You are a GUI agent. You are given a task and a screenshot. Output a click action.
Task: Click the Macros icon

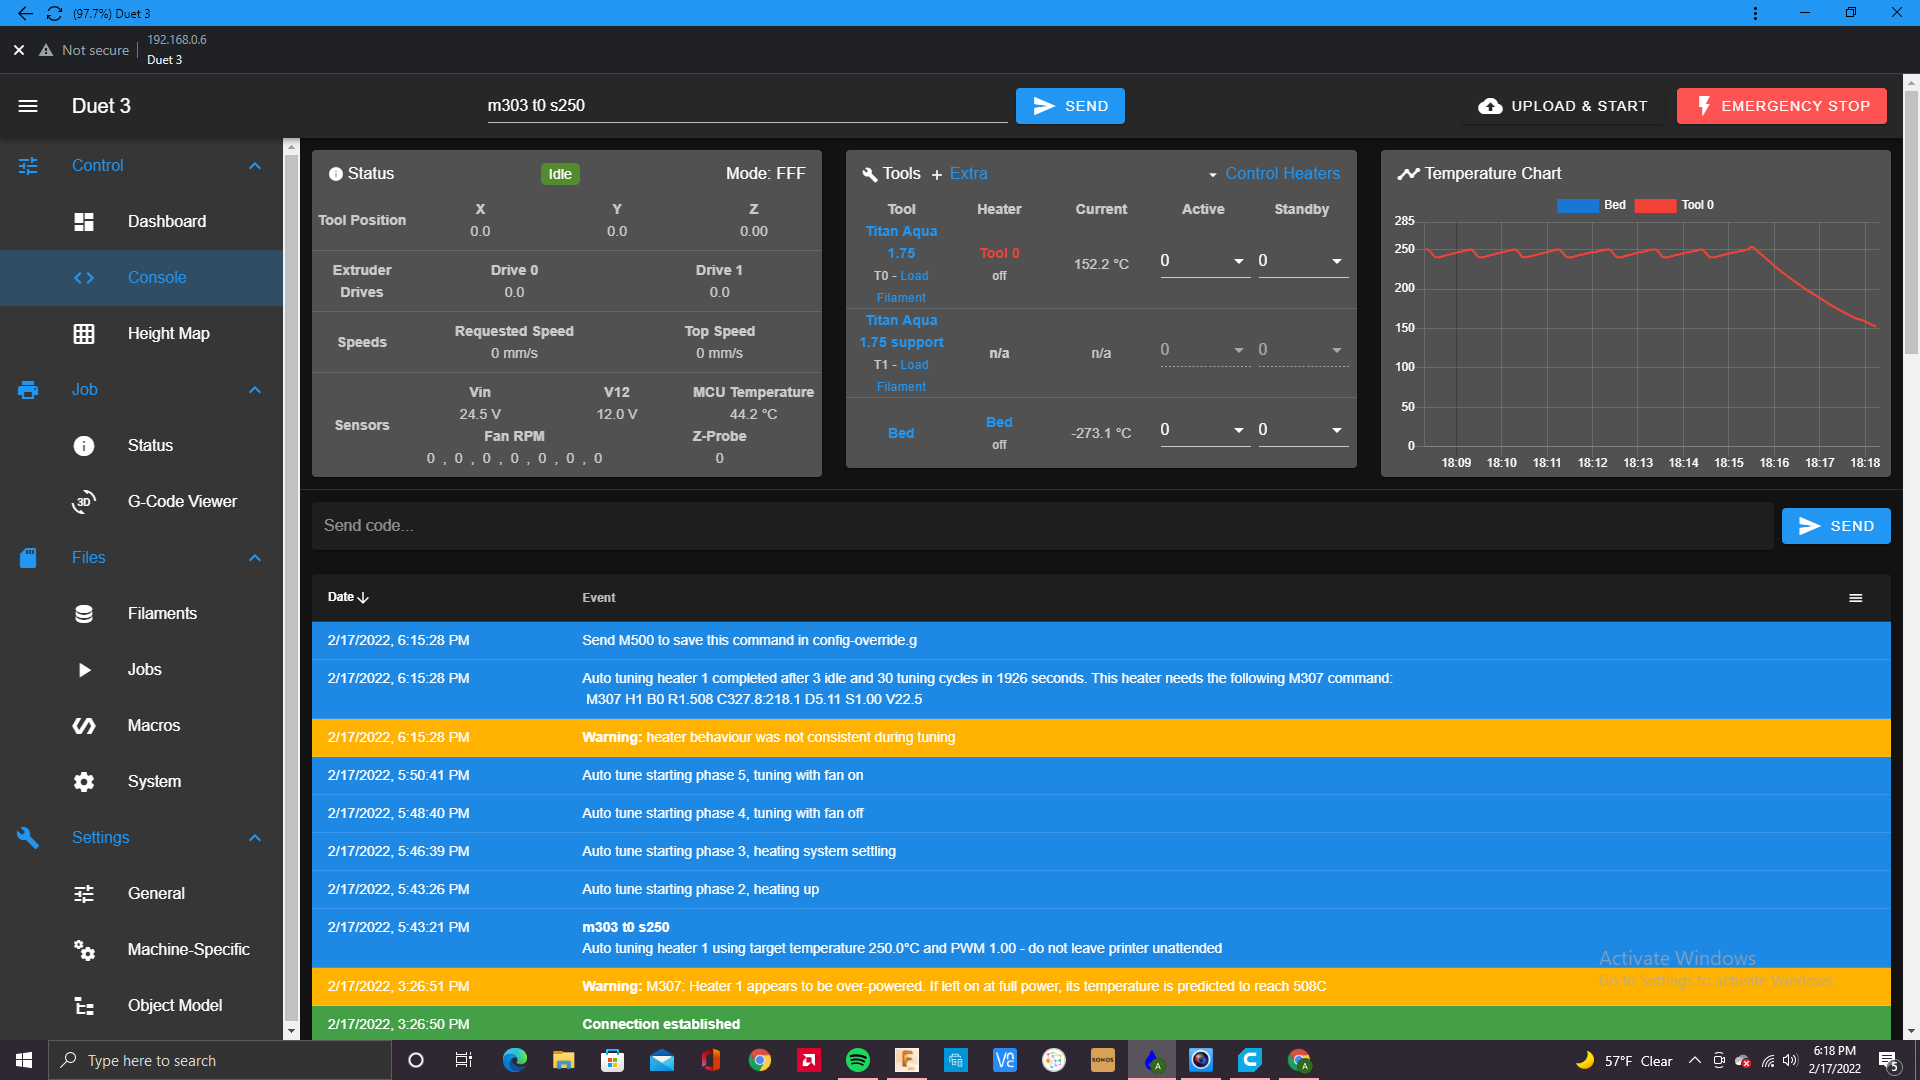tap(84, 726)
